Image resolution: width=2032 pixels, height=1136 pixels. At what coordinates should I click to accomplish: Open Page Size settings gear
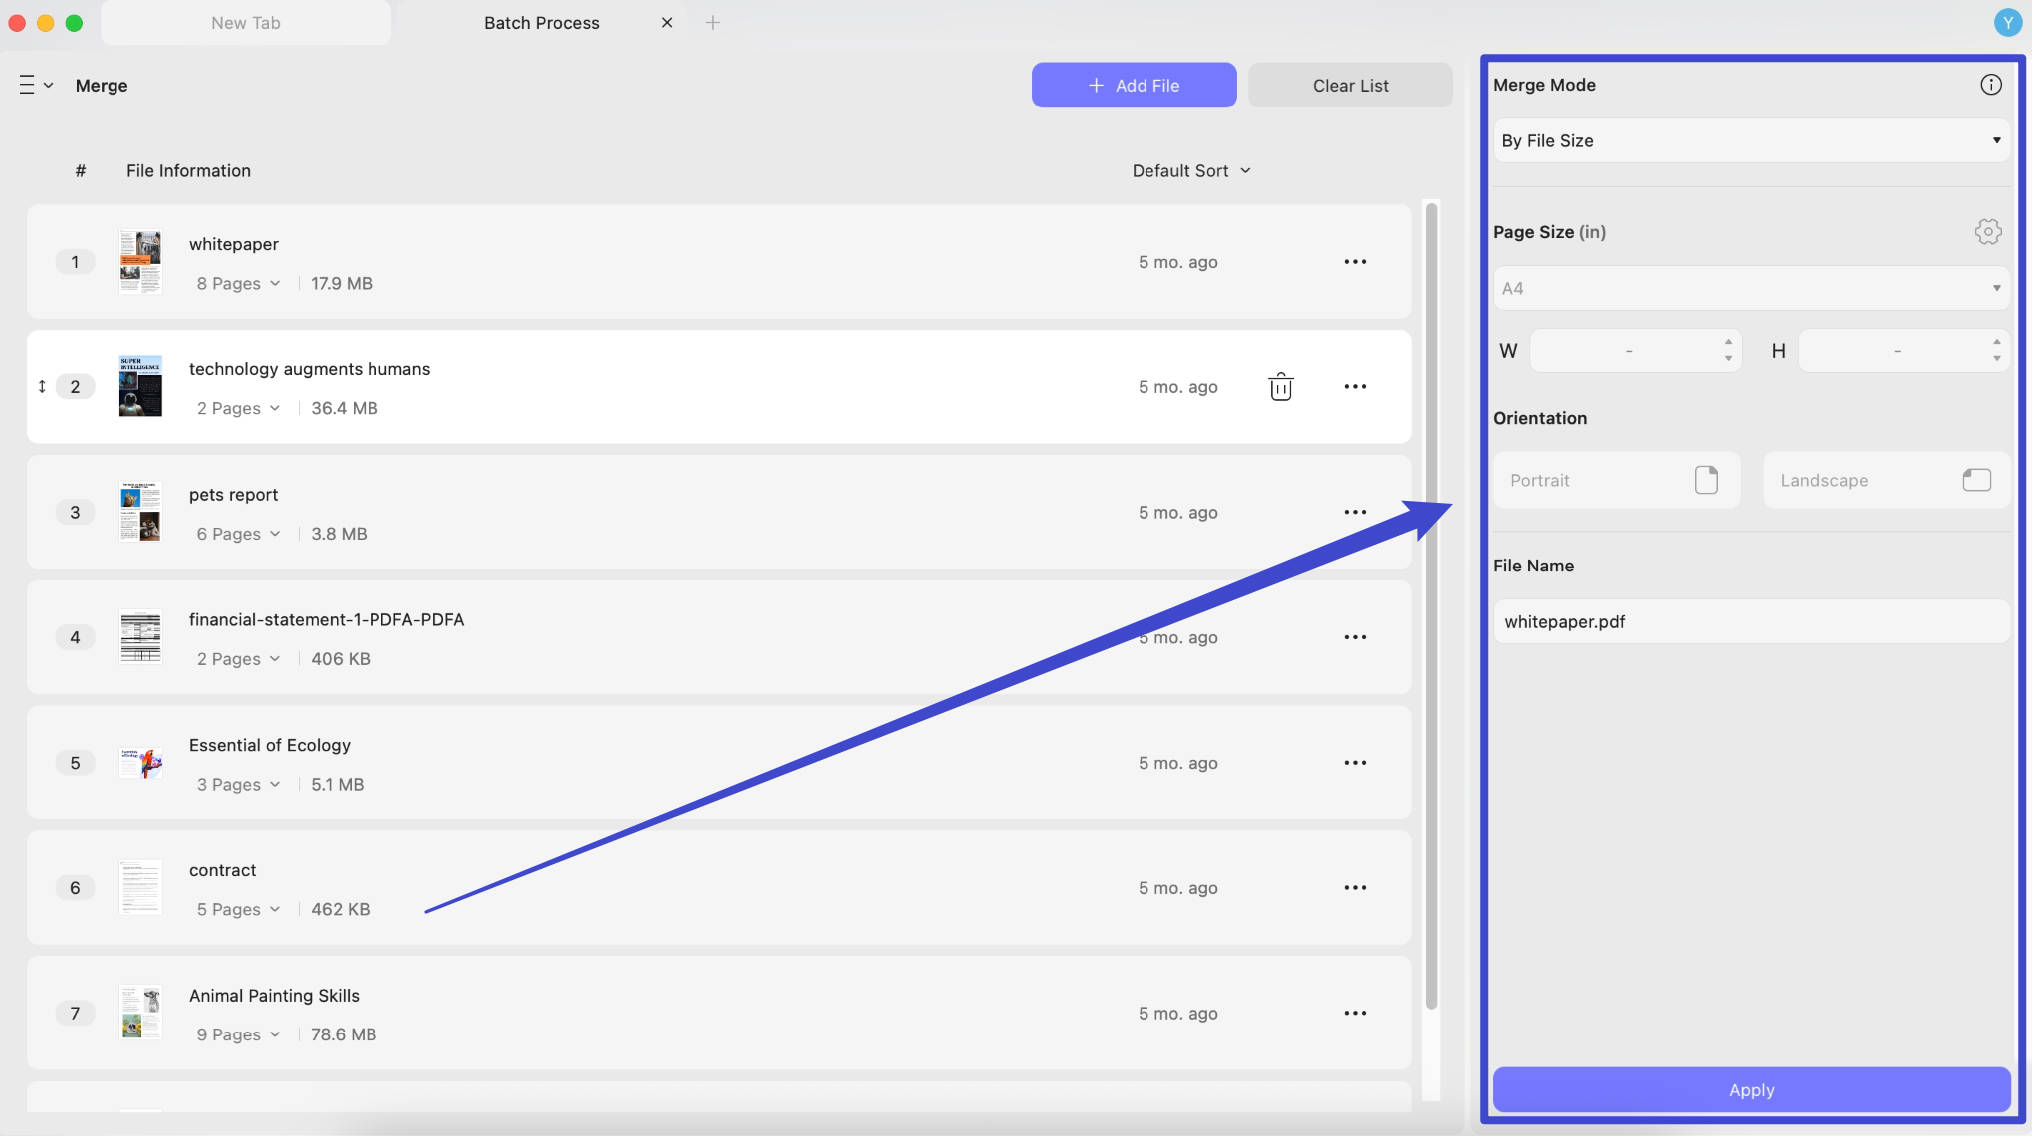[1988, 232]
